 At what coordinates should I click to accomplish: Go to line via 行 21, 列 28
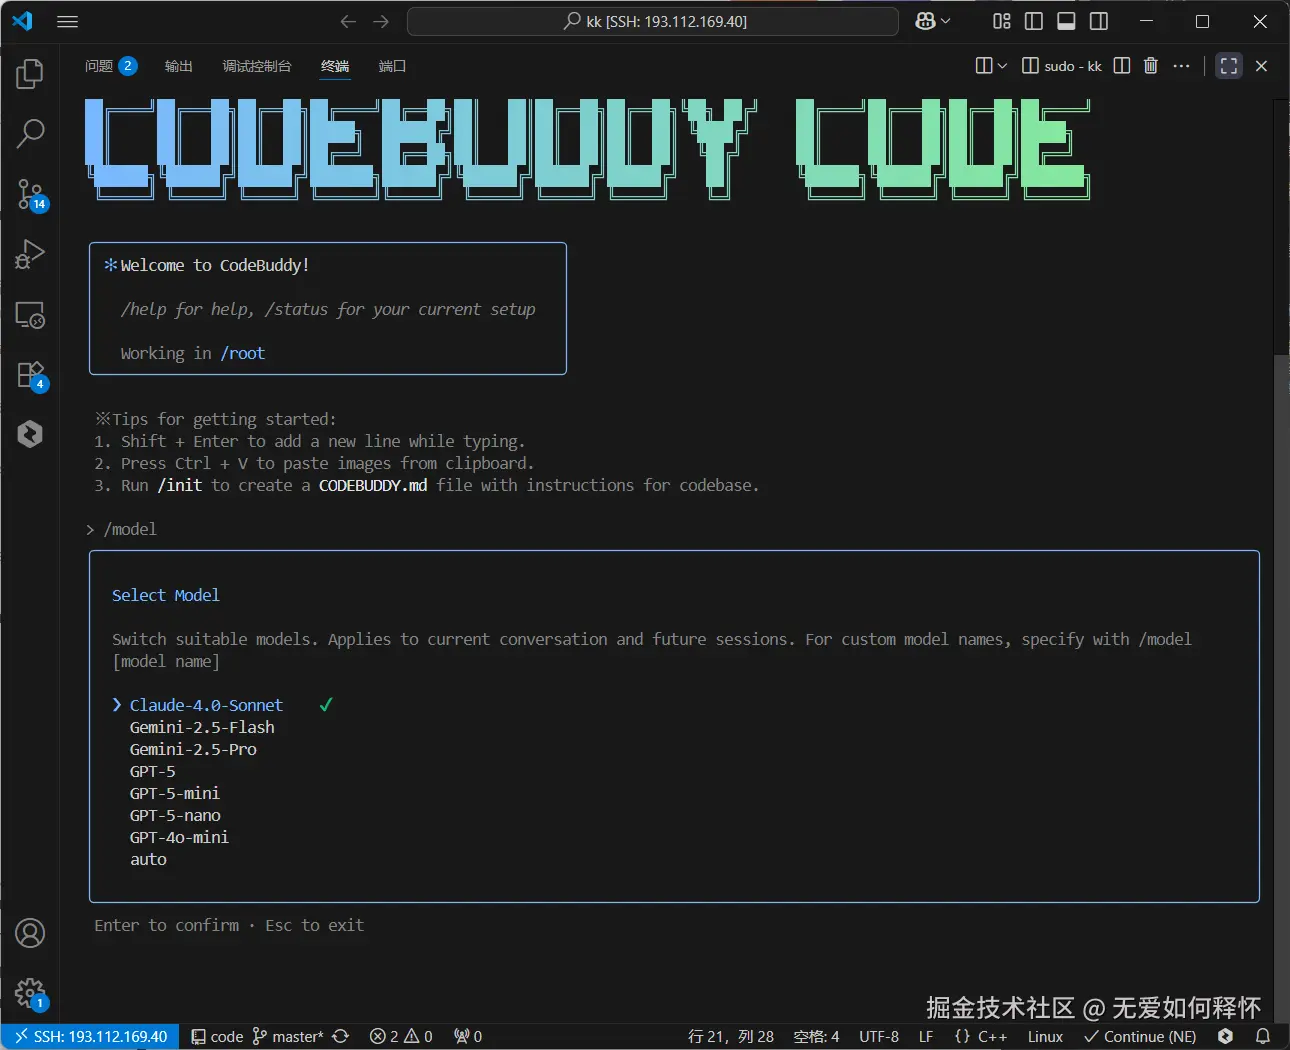[731, 1036]
